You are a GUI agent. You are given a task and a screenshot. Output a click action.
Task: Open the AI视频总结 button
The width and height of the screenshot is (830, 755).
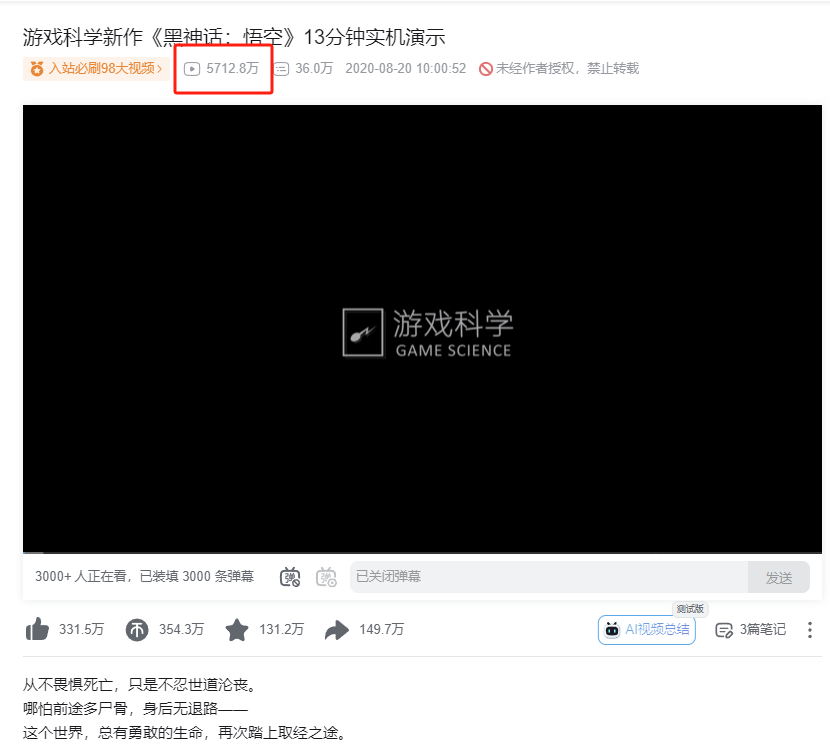coord(646,630)
